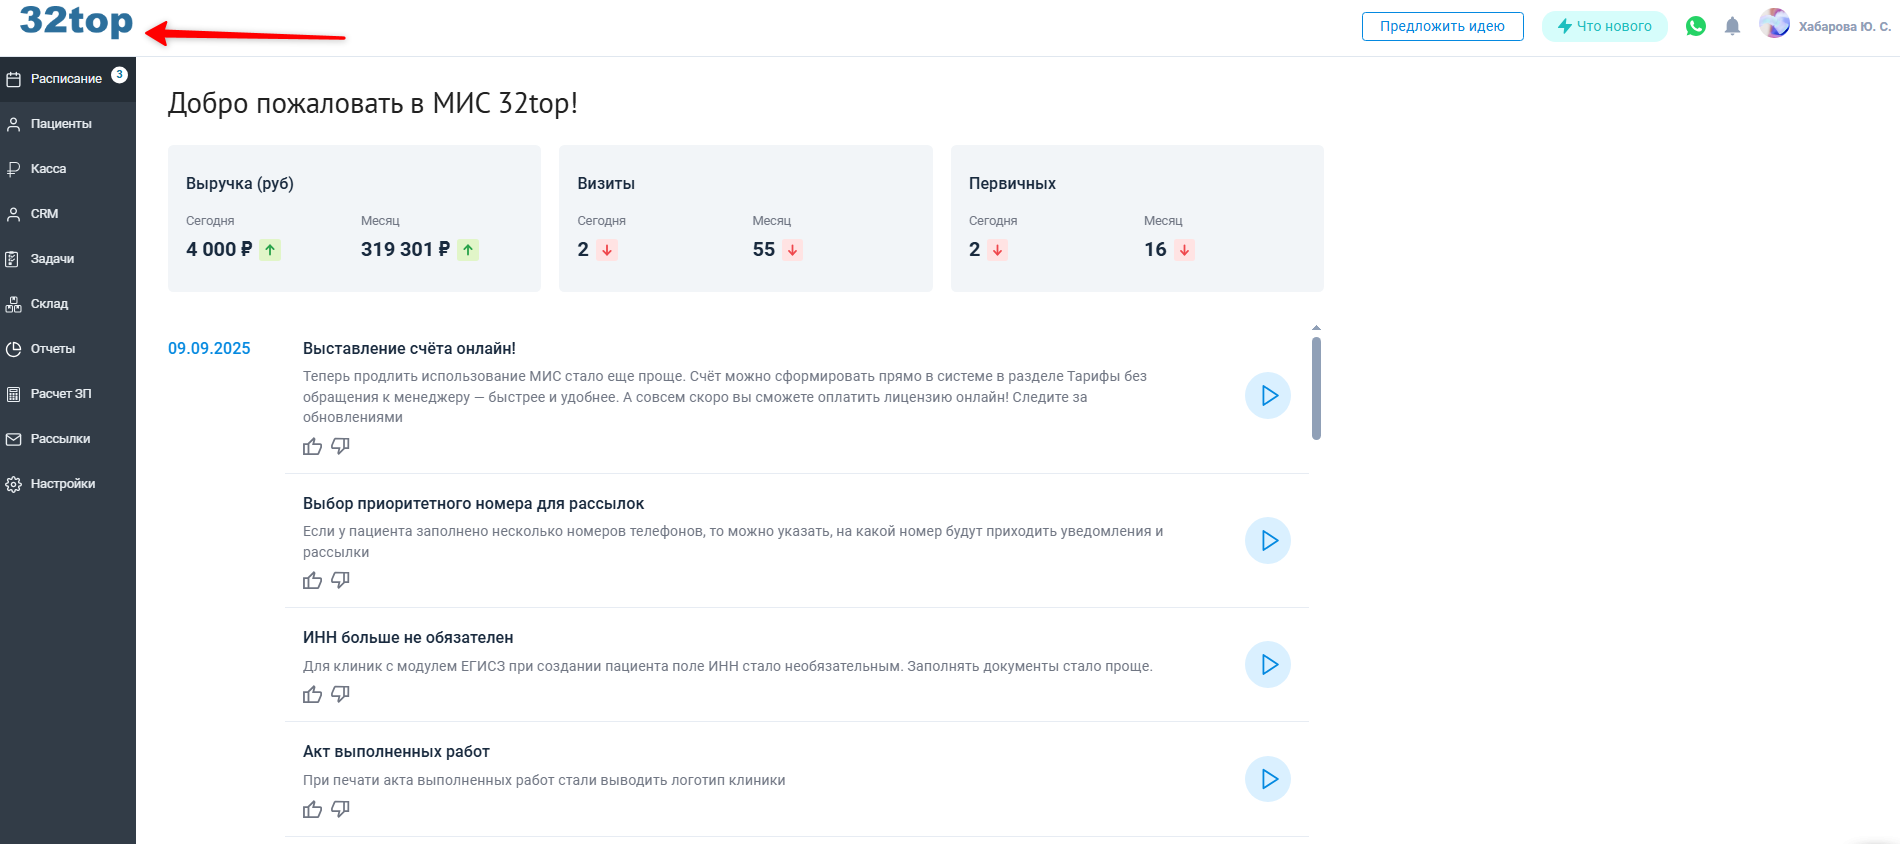1900x844 pixels.
Task: Open notifications bell icon
Action: tap(1732, 26)
